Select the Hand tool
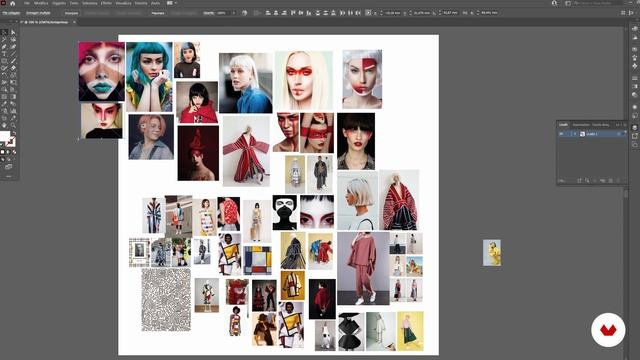This screenshot has width=640, height=360. 4,125
